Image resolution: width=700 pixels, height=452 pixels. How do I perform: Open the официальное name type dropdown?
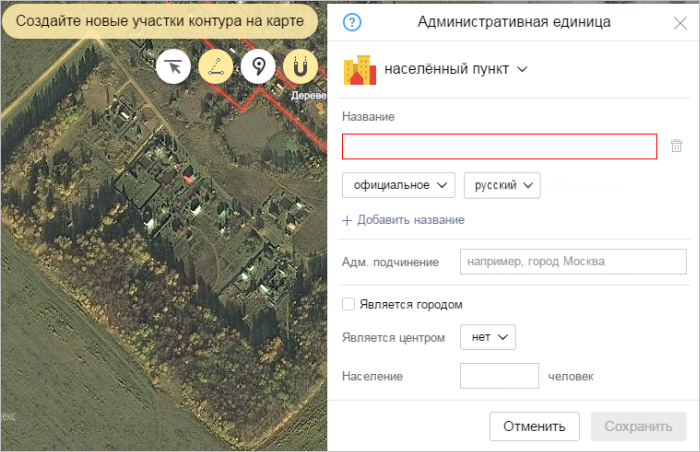pyautogui.click(x=398, y=185)
